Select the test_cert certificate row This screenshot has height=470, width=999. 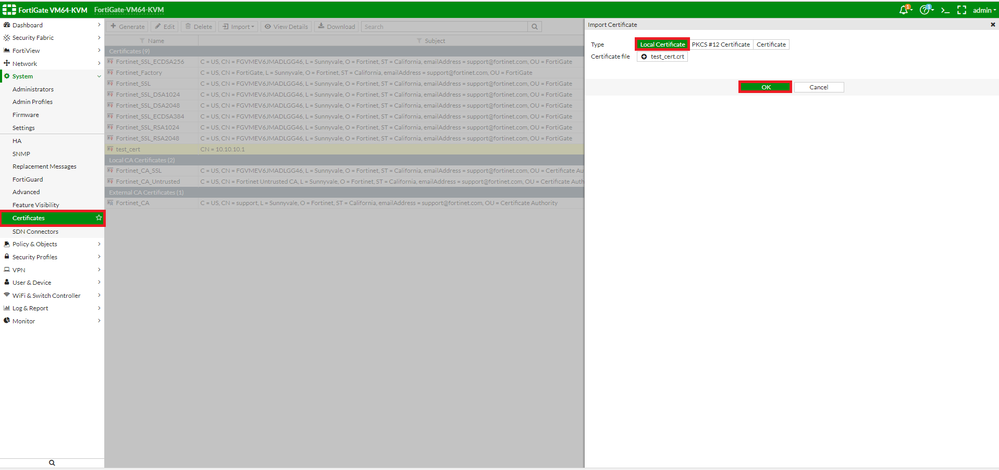click(344, 149)
